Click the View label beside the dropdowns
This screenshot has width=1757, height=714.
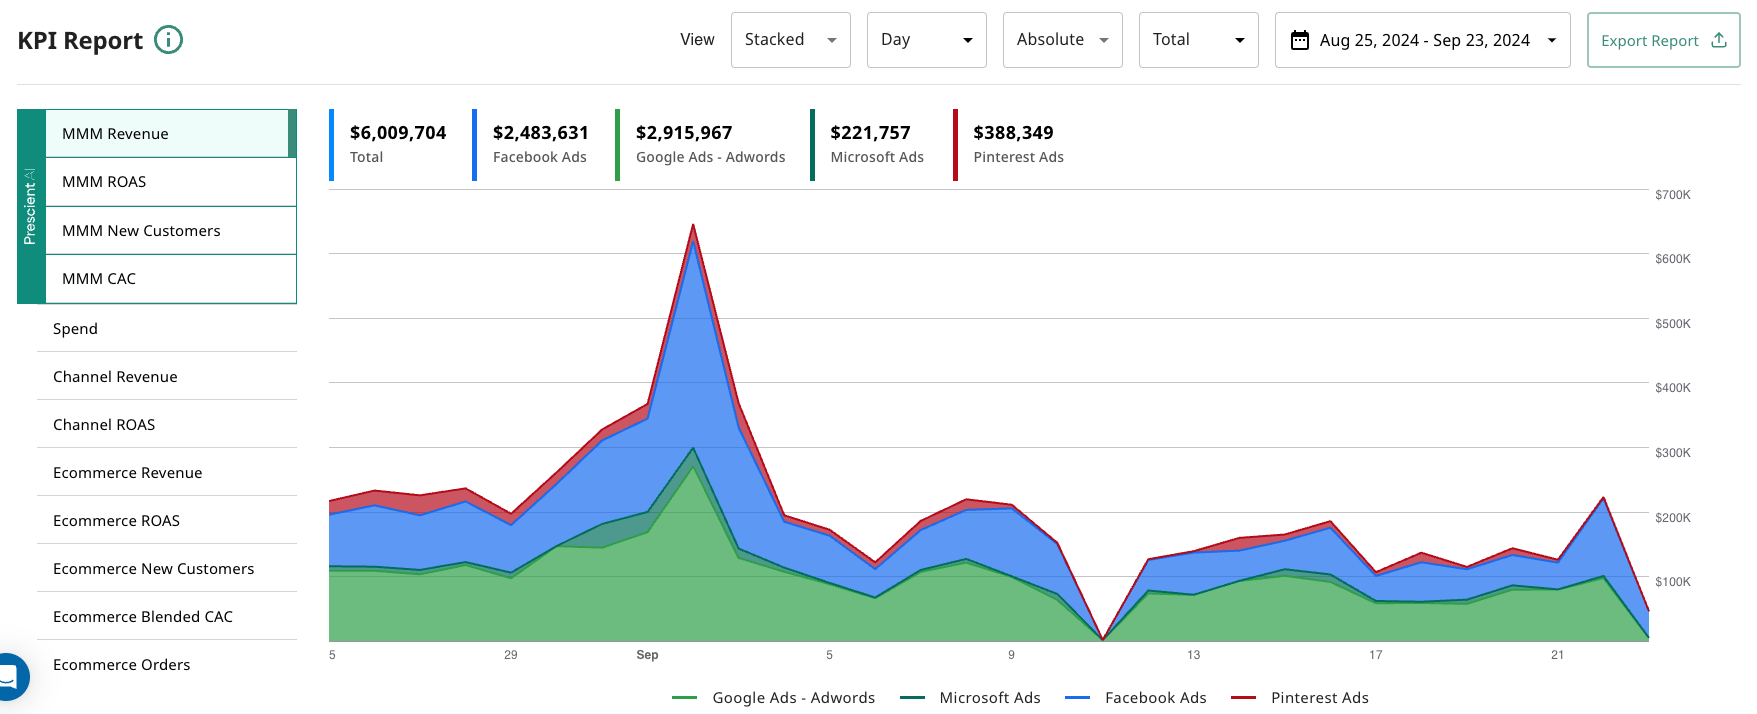pyautogui.click(x=697, y=40)
